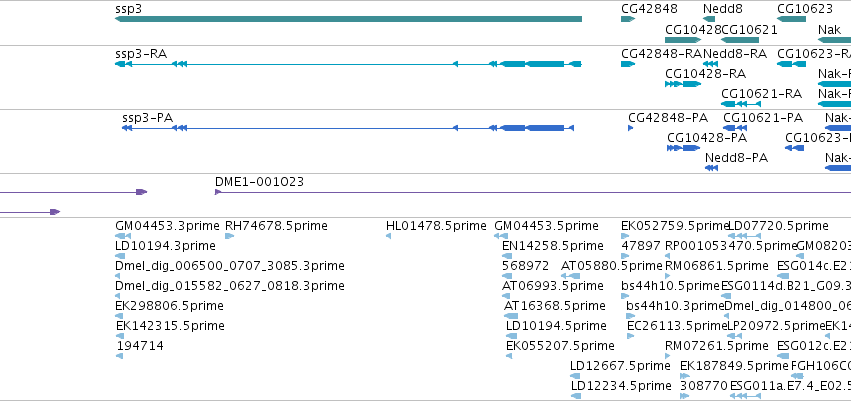Open the HL01478.5prime EST label

(x=436, y=226)
